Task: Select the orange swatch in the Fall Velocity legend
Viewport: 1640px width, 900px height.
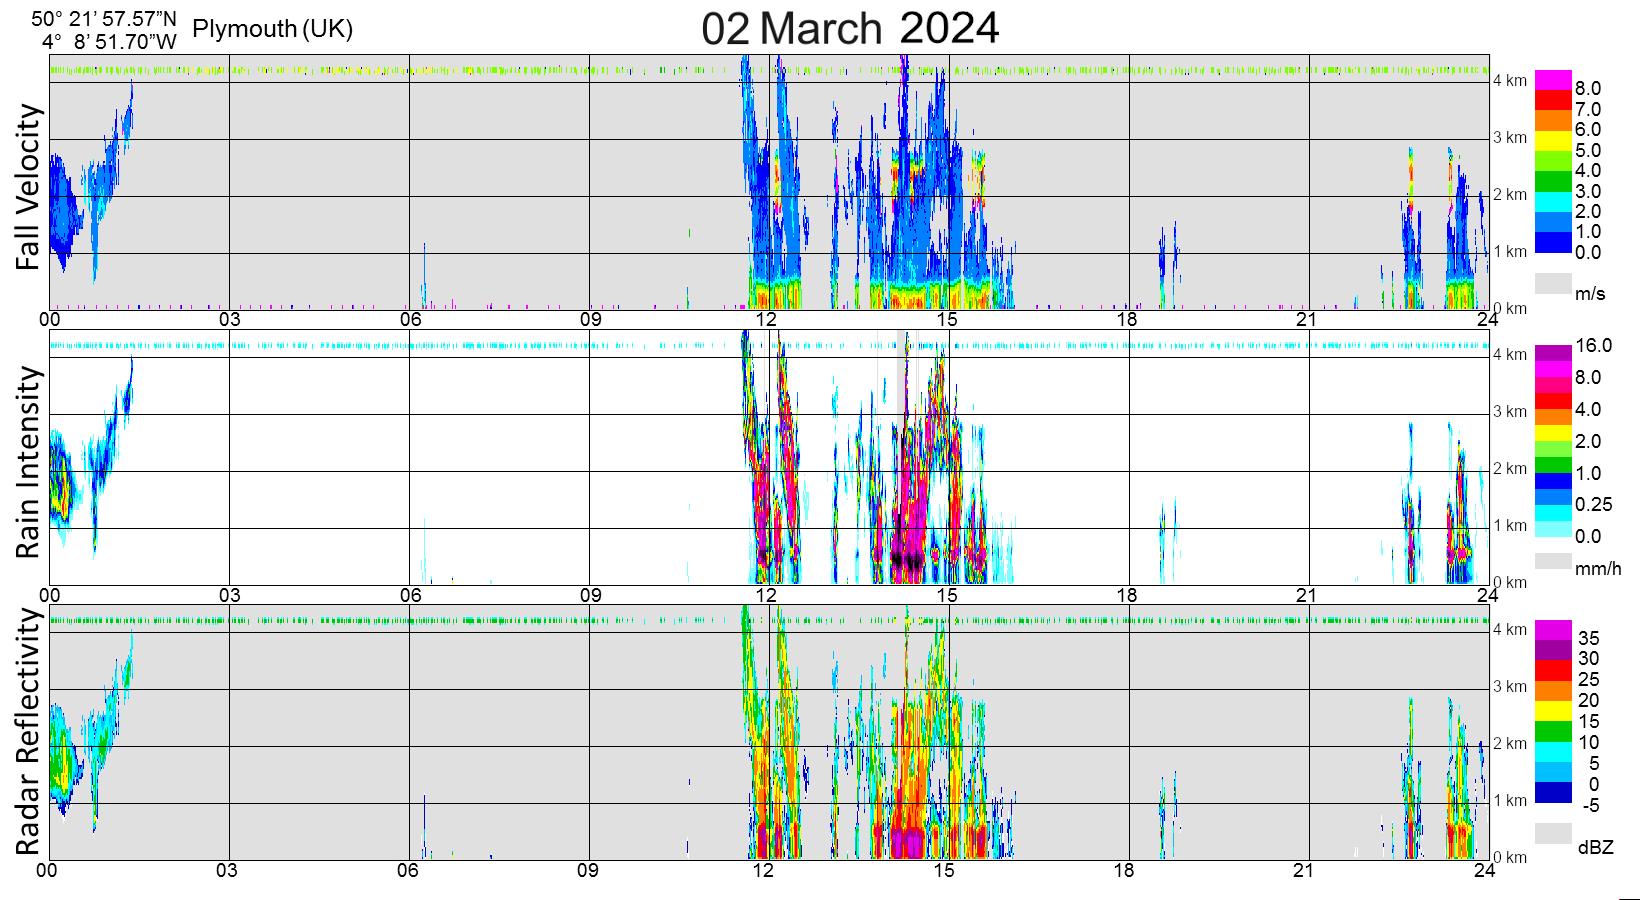Action: pos(1553,120)
